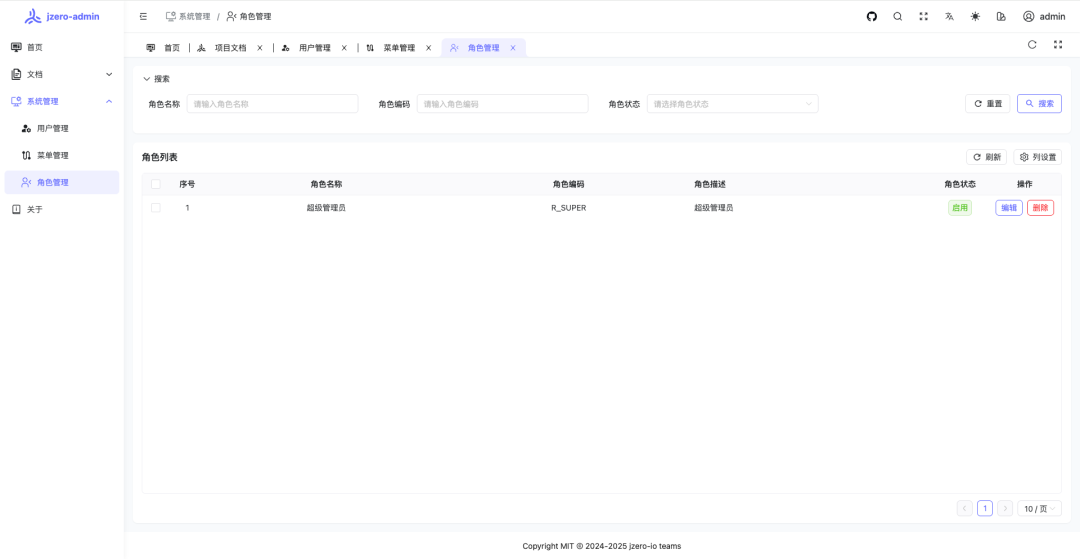
Task: Click the 关于 sidebar info icon
Action: [x=17, y=210]
